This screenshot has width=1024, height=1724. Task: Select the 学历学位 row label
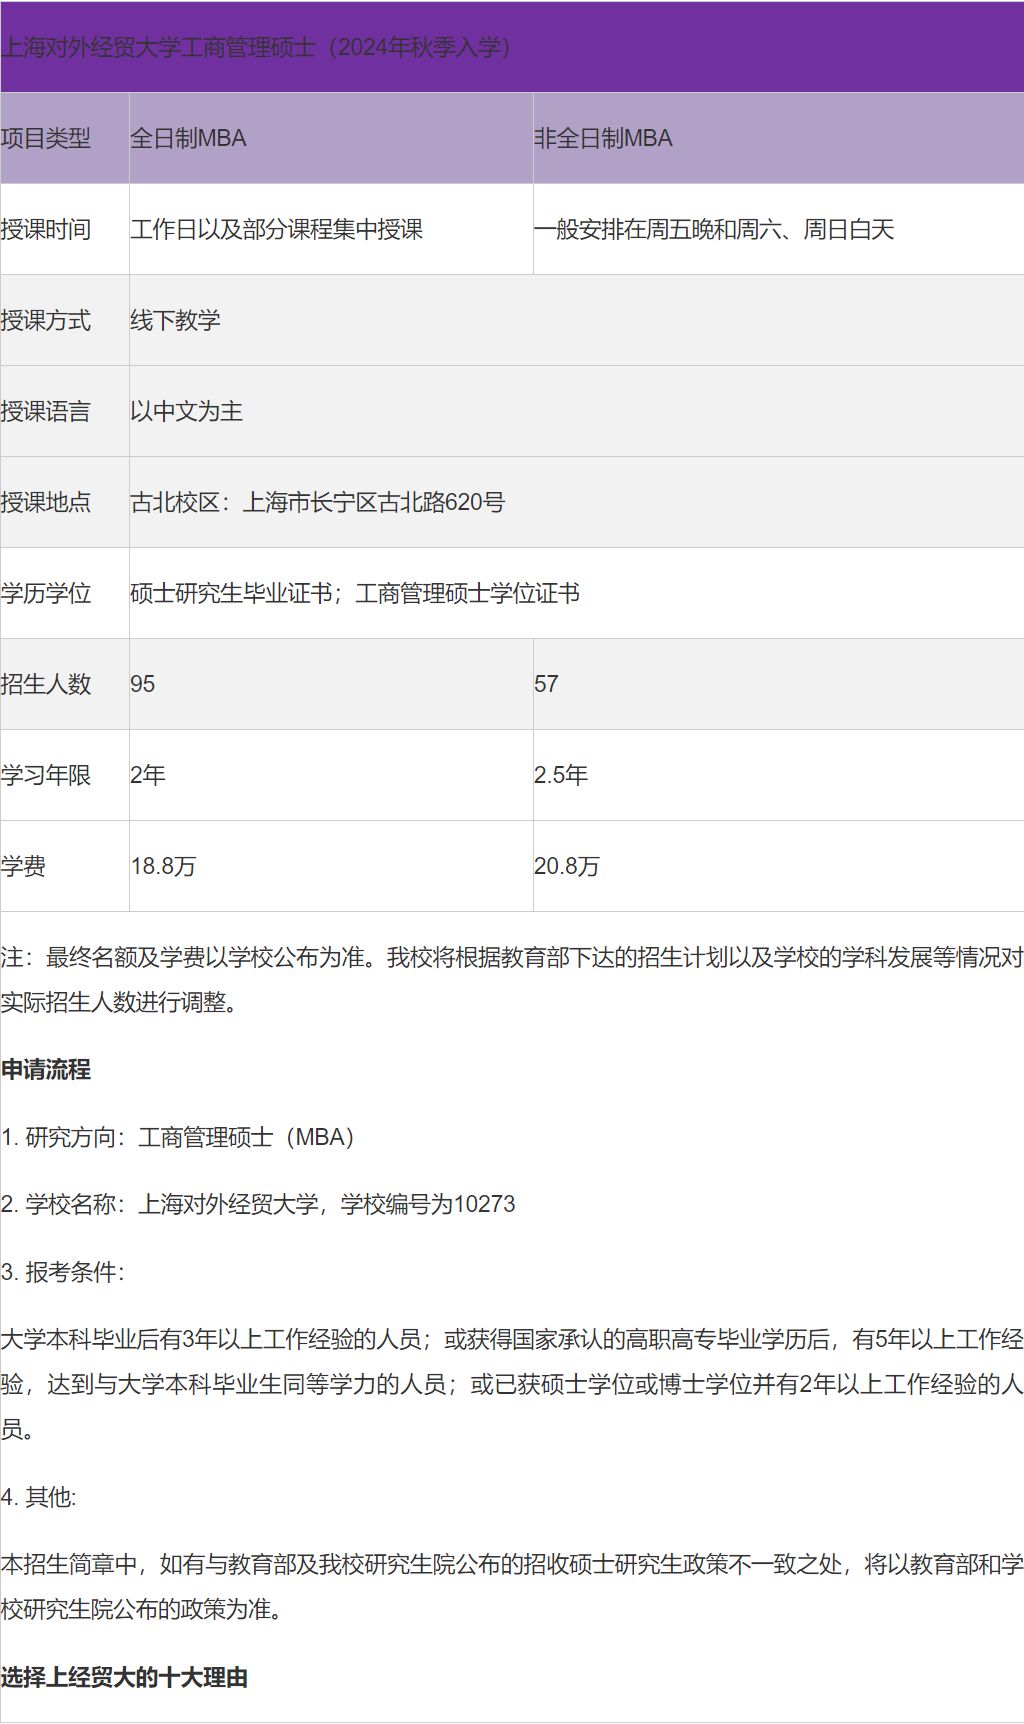tap(65, 593)
